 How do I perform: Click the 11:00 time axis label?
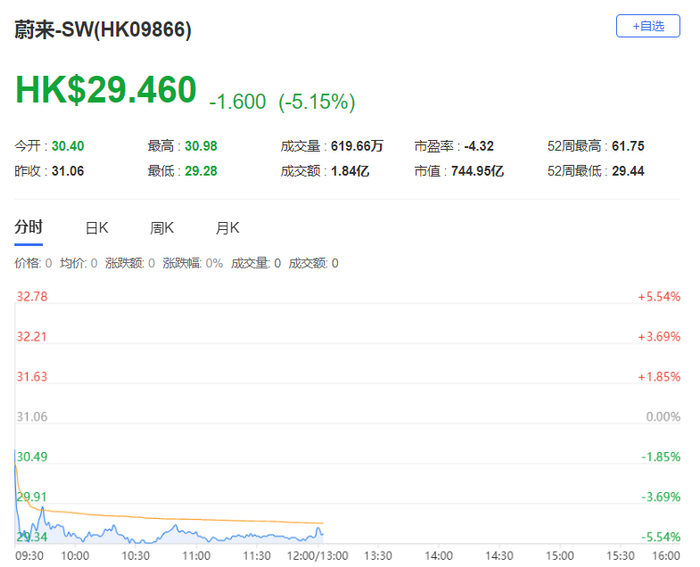tap(196, 556)
